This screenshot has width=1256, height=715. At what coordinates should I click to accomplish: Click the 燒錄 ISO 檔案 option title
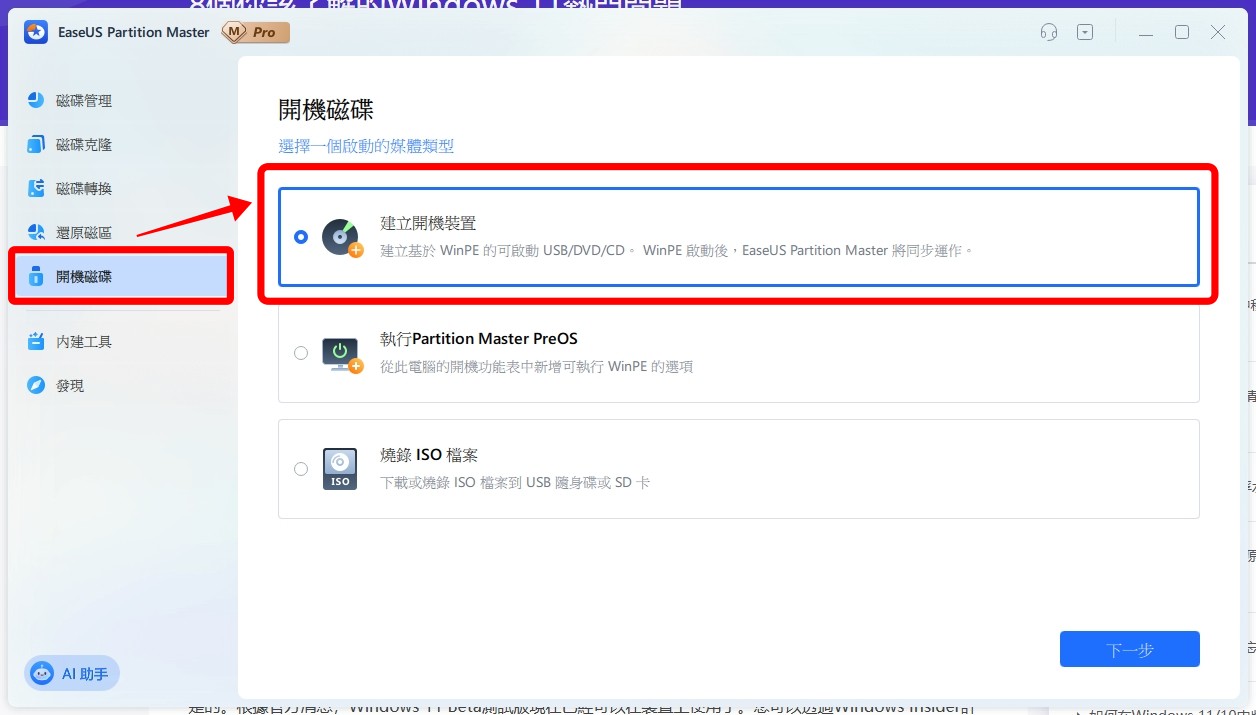pyautogui.click(x=429, y=455)
